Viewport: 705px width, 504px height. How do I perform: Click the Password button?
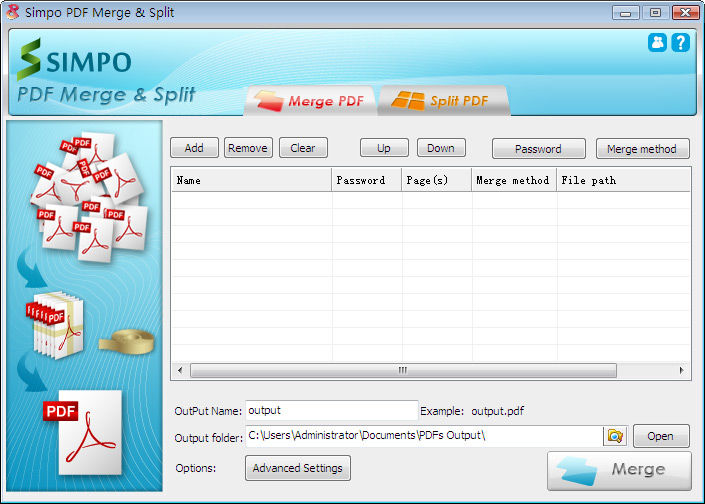[538, 149]
